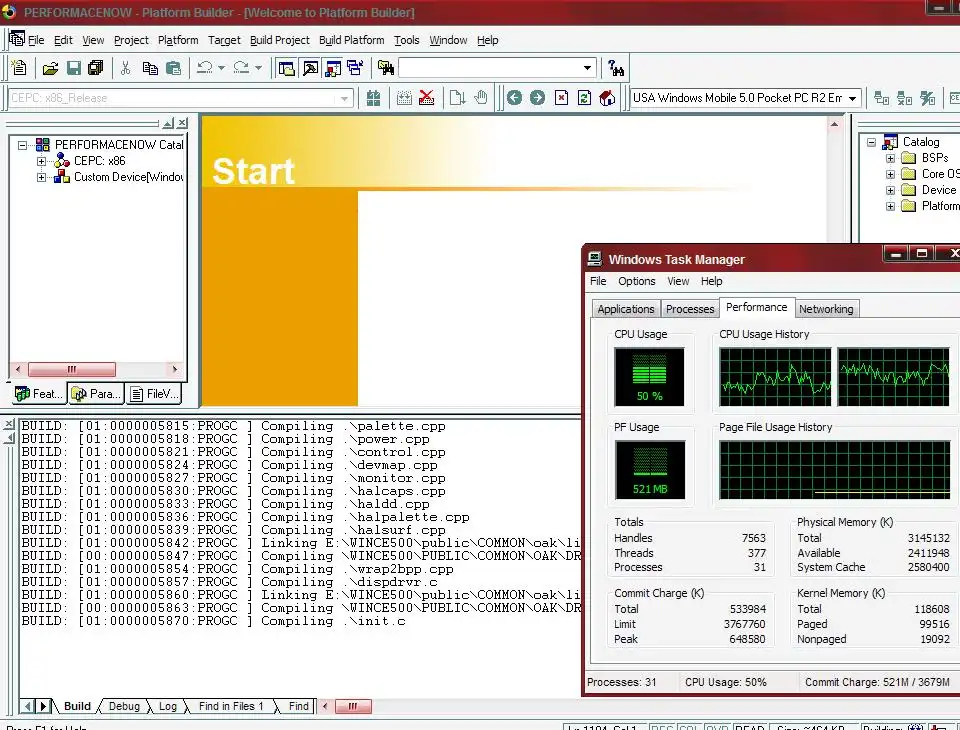The height and width of the screenshot is (730, 960).
Task: Create a new file from the toolbar
Action: click(x=20, y=68)
